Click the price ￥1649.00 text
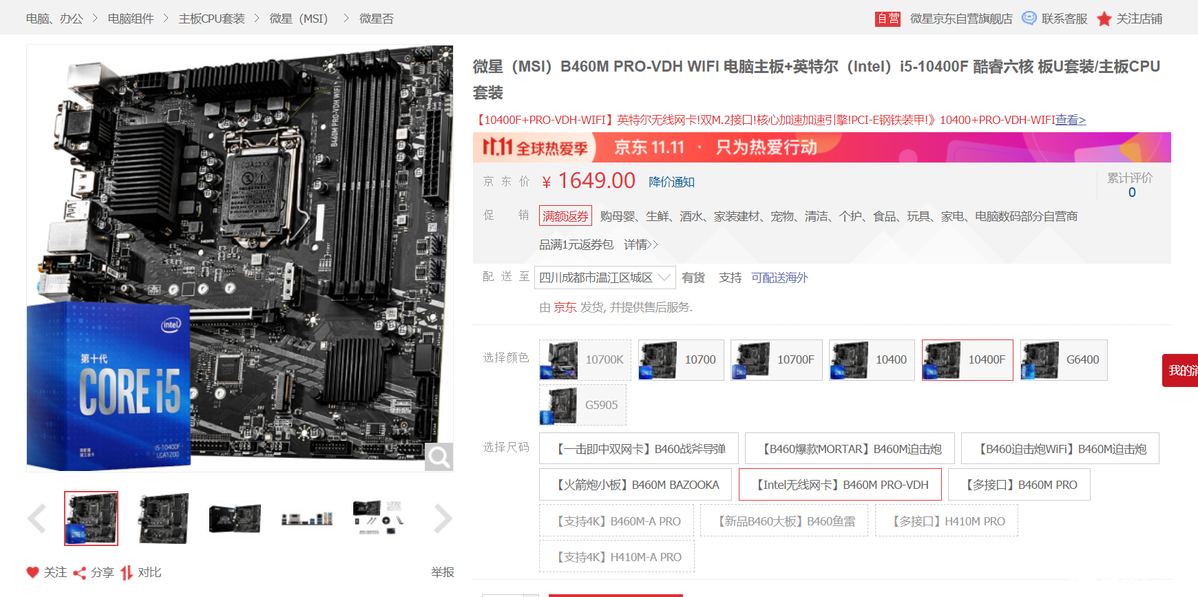 pyautogui.click(x=588, y=181)
